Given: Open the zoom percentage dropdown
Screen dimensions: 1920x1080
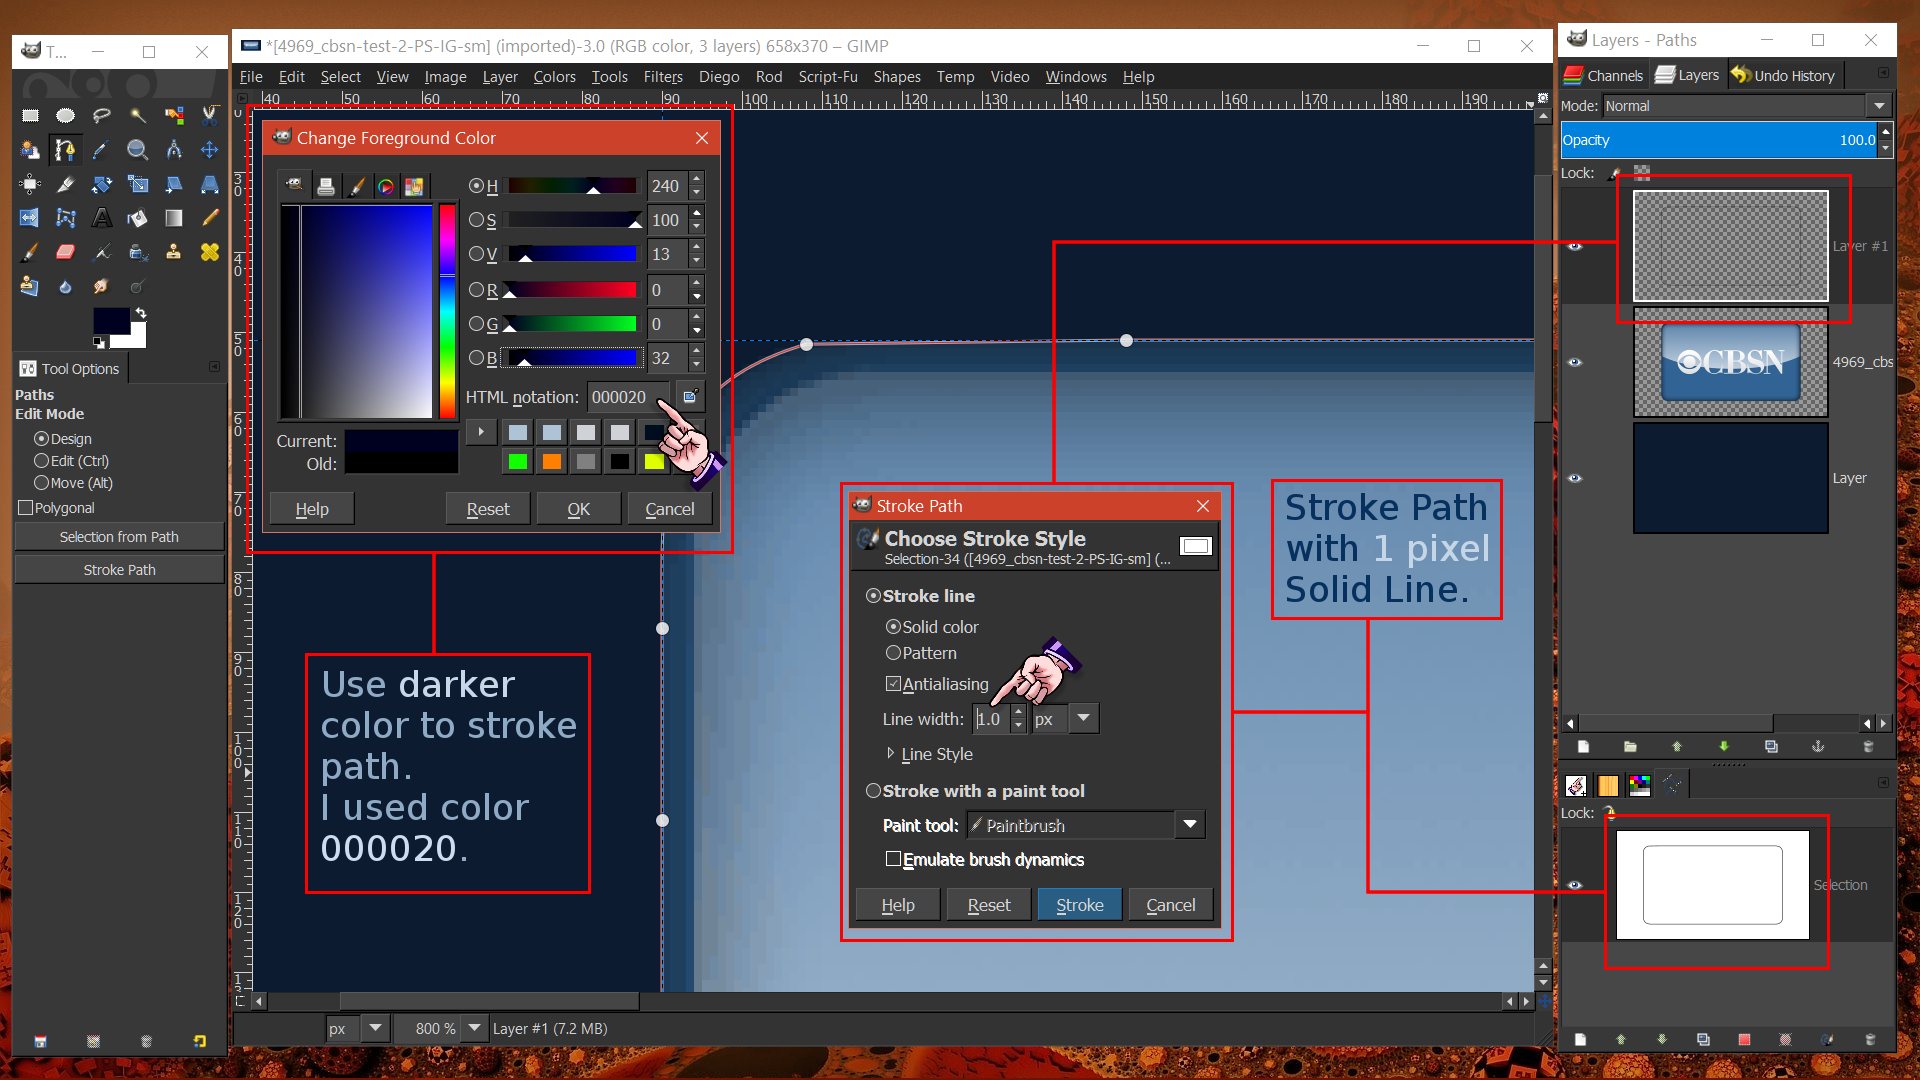Looking at the screenshot, I should point(474,1028).
